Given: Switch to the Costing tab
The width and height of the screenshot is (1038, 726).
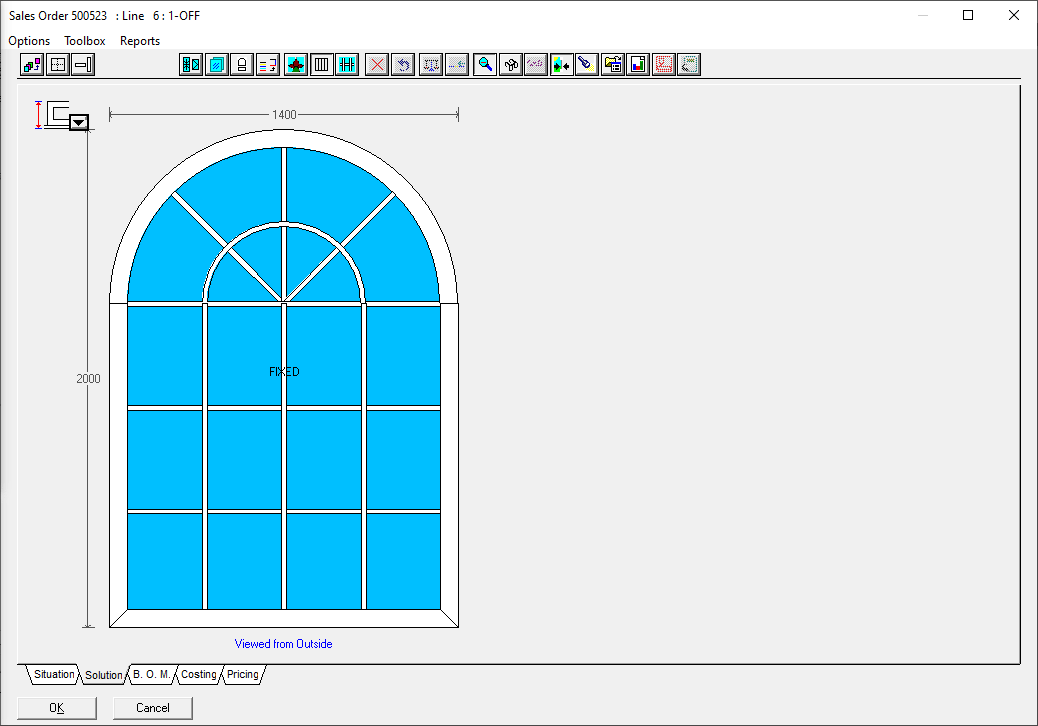Looking at the screenshot, I should point(198,675).
